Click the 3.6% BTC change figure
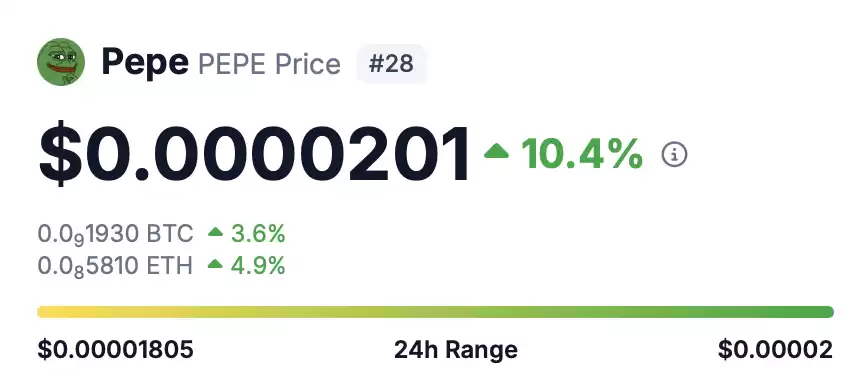The image size is (866, 390). [258, 234]
